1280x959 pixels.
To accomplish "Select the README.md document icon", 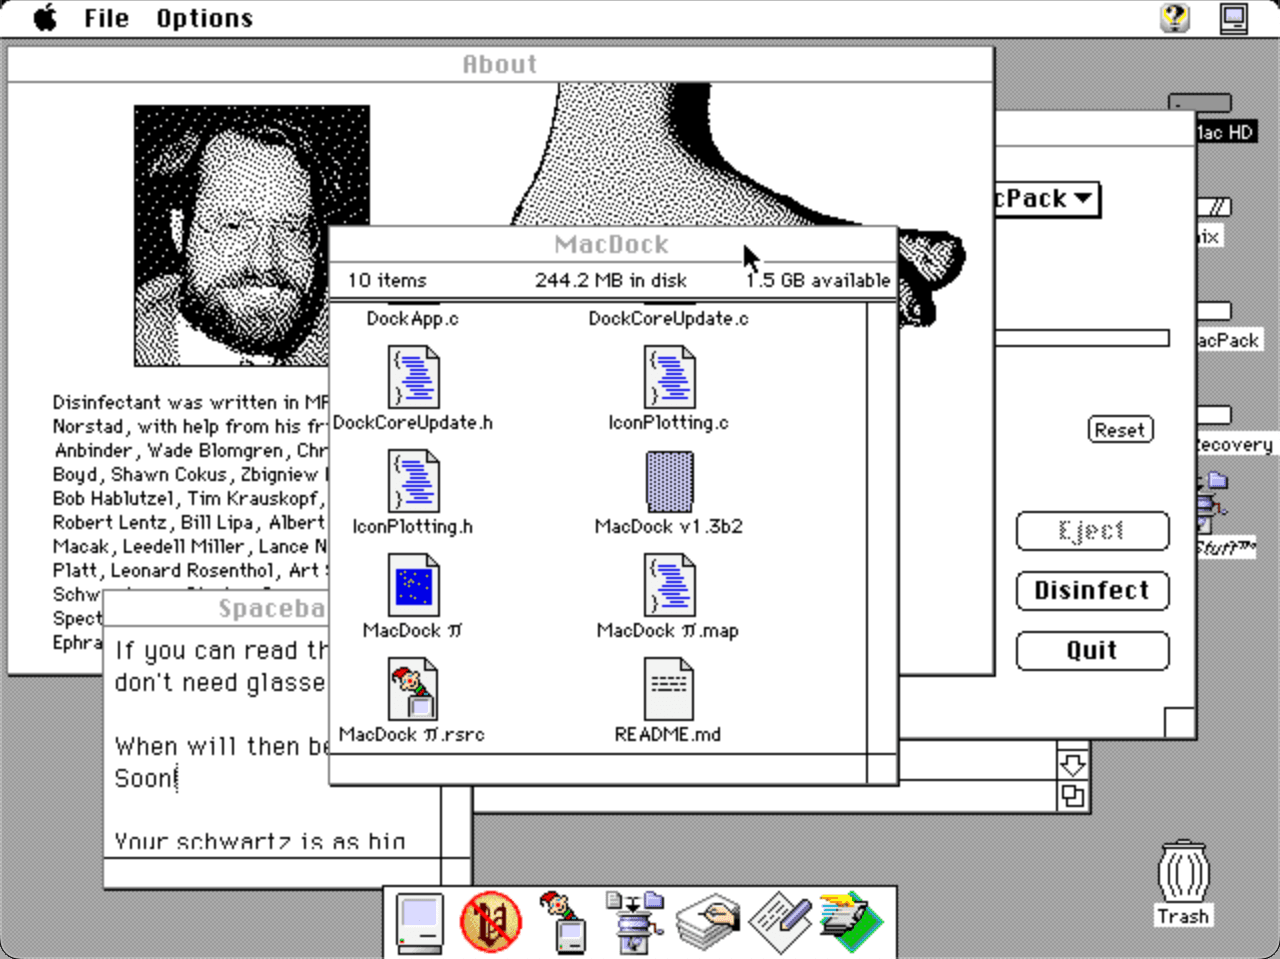I will 669,688.
